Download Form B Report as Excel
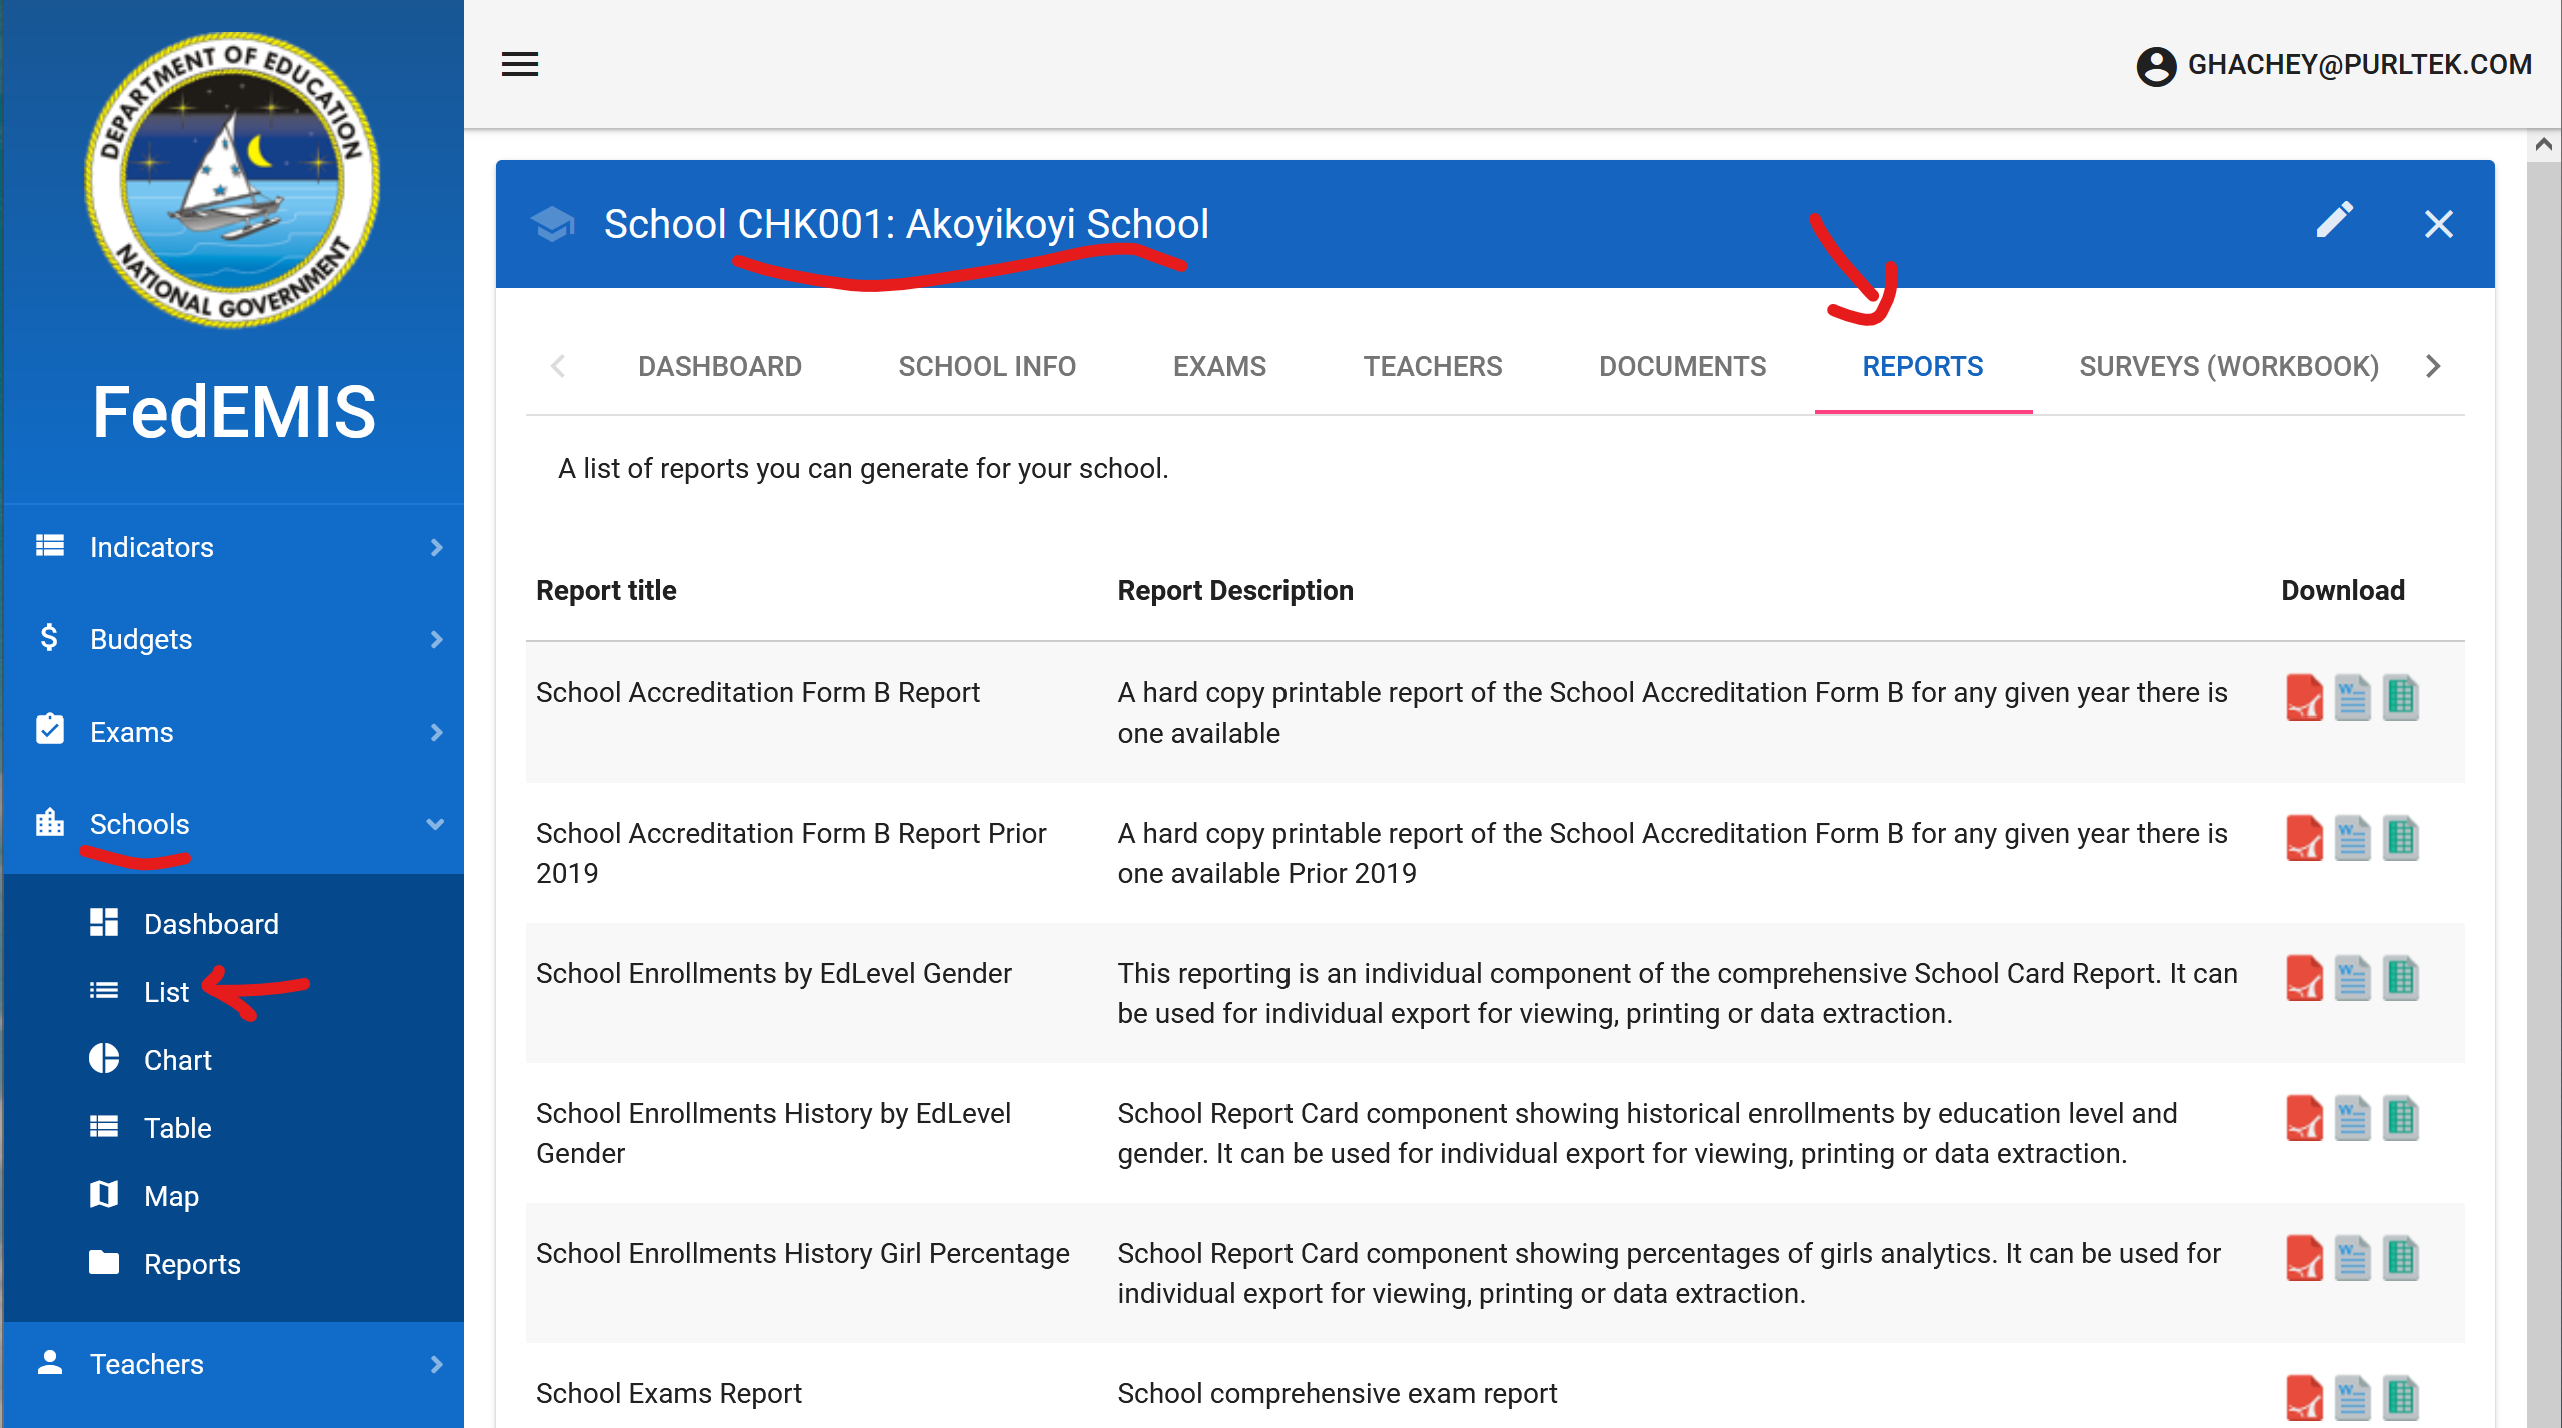Viewport: 2562px width, 1428px height. pyautogui.click(x=2400, y=697)
